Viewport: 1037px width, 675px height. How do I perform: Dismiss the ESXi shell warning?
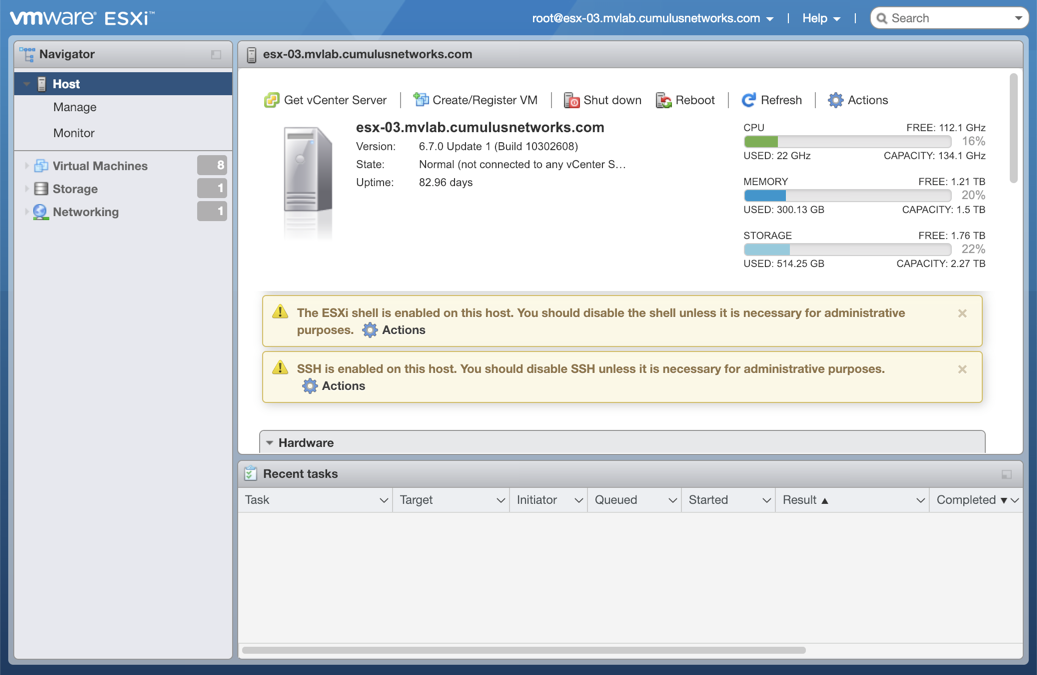pos(962,314)
